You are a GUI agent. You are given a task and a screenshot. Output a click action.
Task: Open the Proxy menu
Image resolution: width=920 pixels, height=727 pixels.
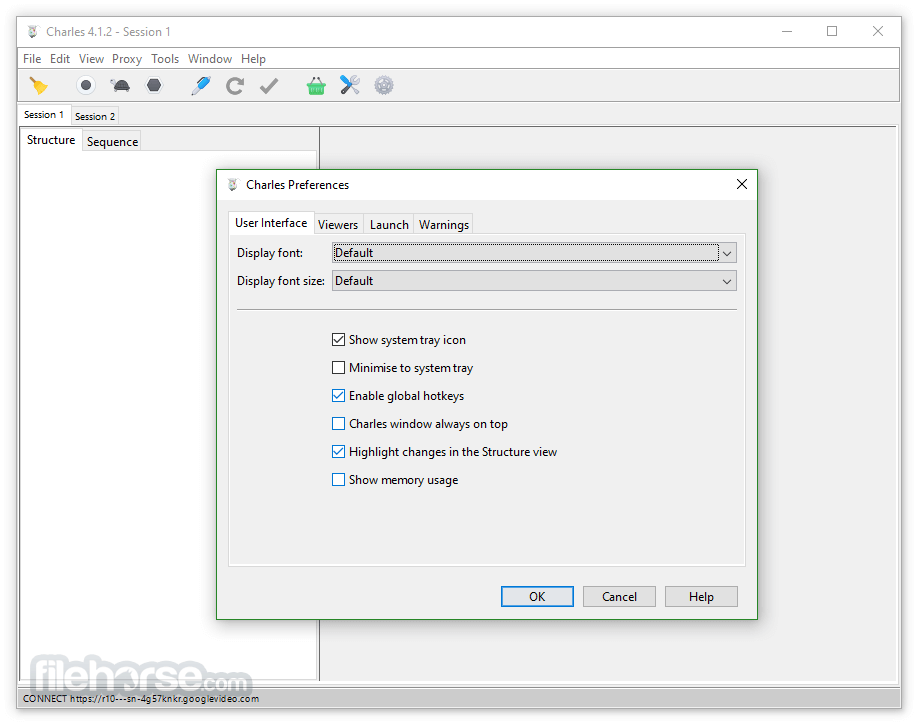tap(127, 59)
